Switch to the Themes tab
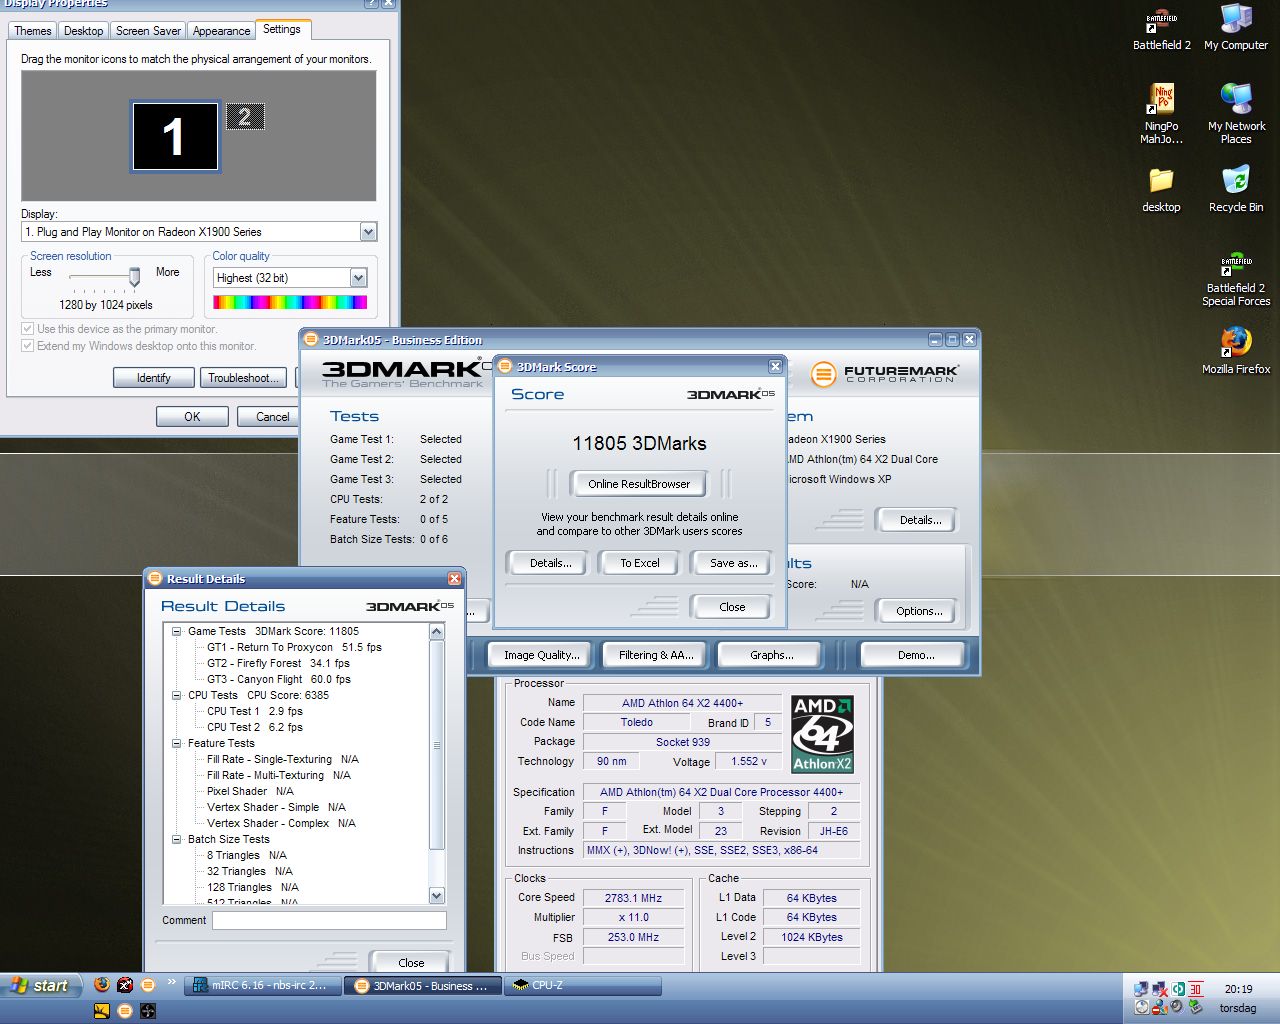Screen dimensions: 1280x1024 pyautogui.click(x=33, y=31)
